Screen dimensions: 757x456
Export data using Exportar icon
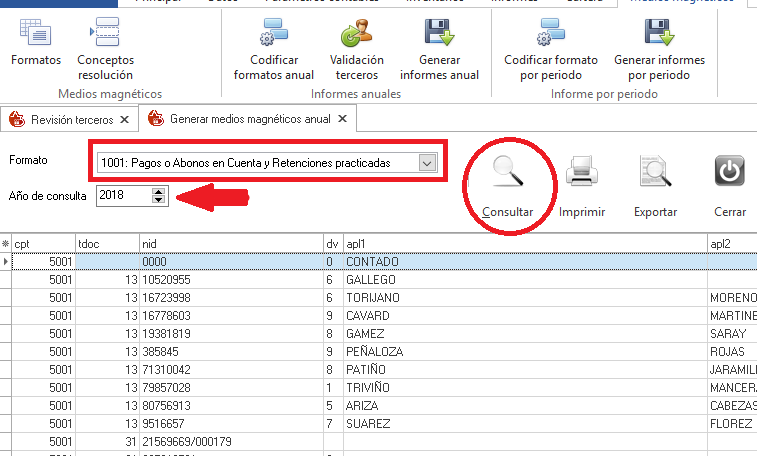(x=655, y=185)
